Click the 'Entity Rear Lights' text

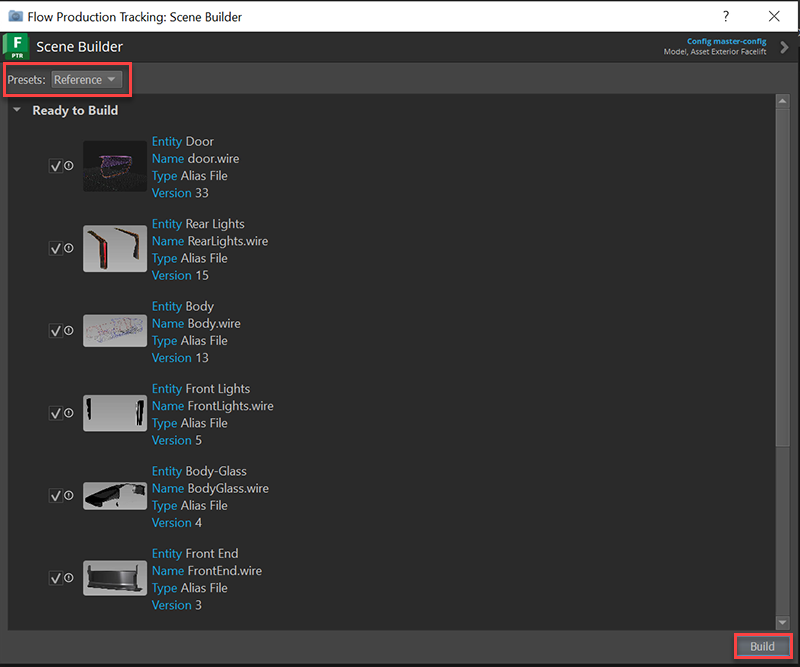click(198, 224)
